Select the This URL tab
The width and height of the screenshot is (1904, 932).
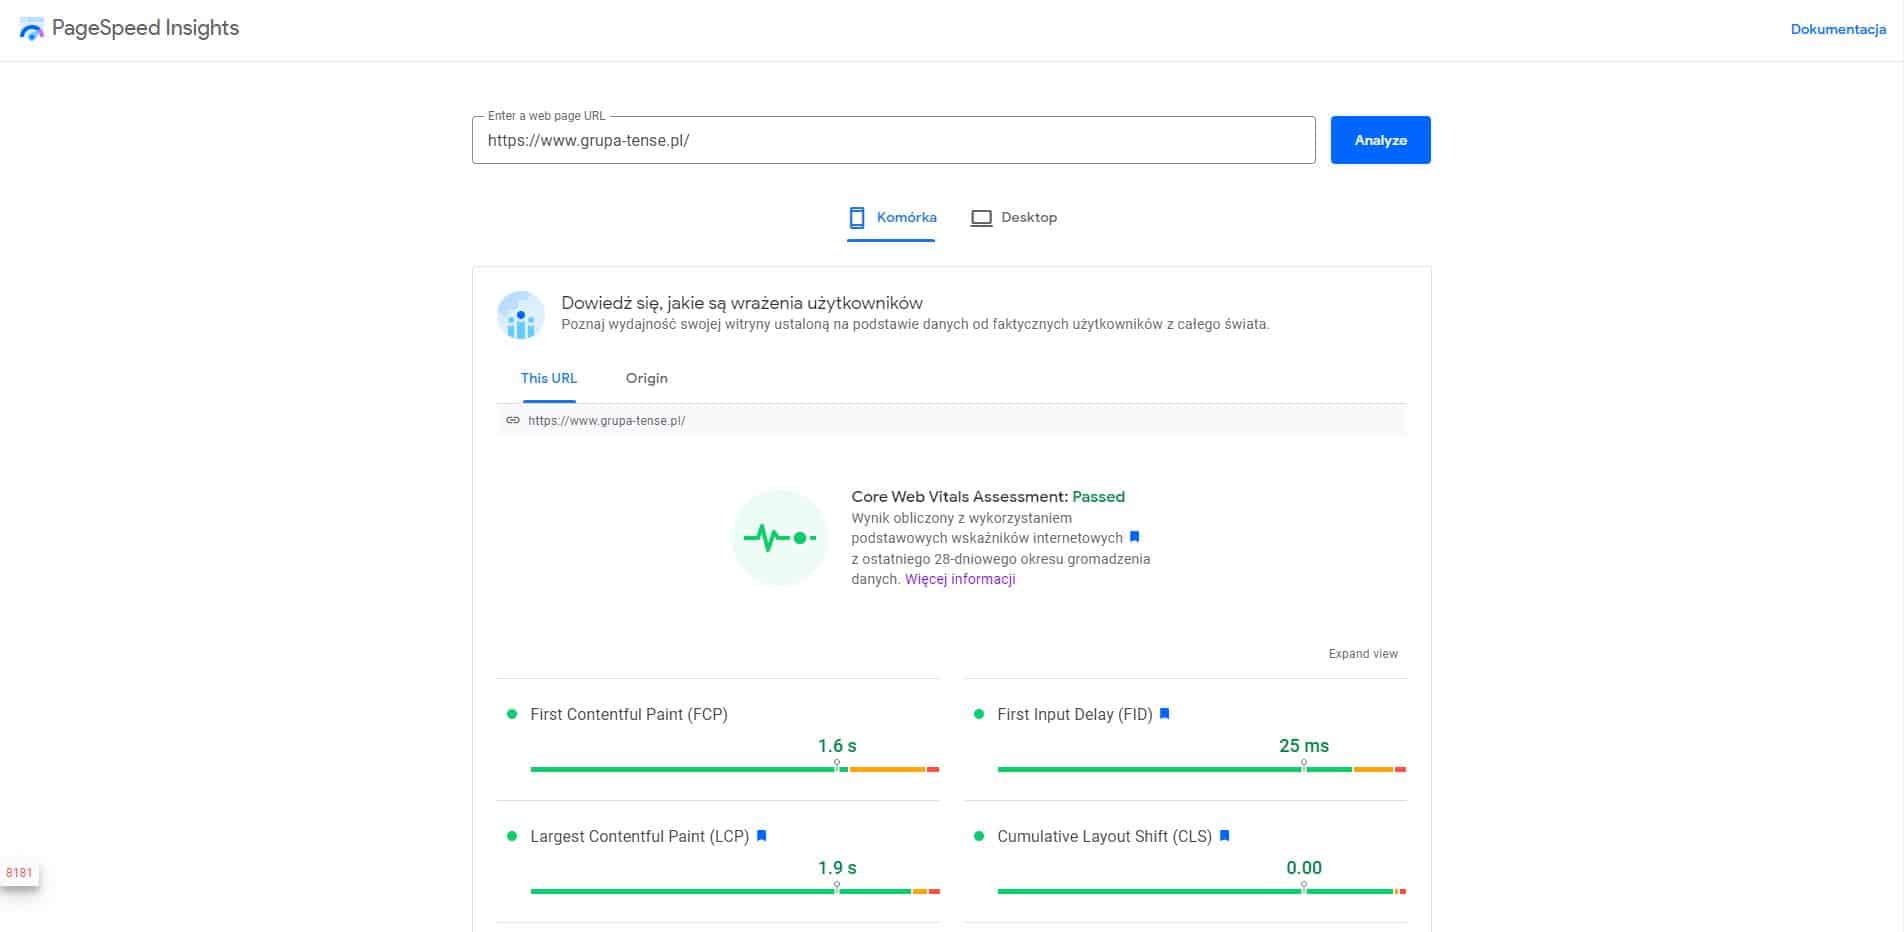[549, 378]
